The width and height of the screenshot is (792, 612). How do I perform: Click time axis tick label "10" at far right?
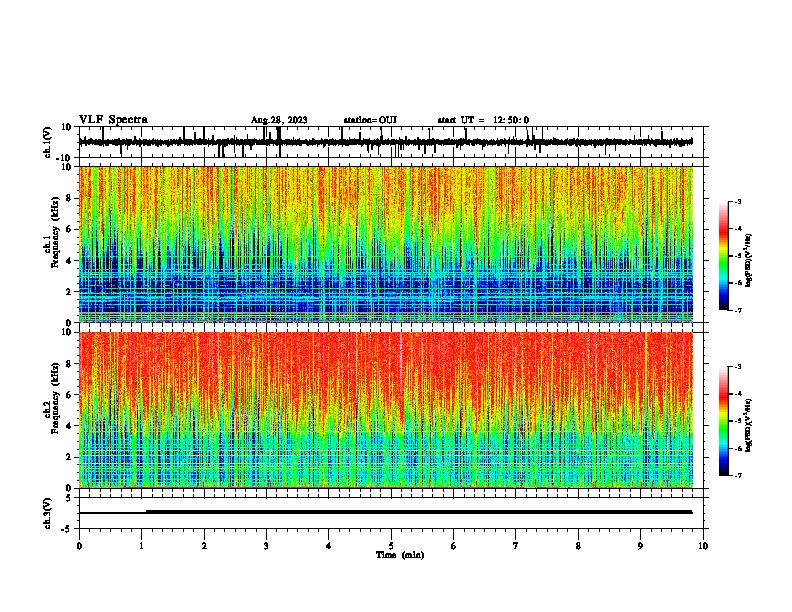coord(703,546)
